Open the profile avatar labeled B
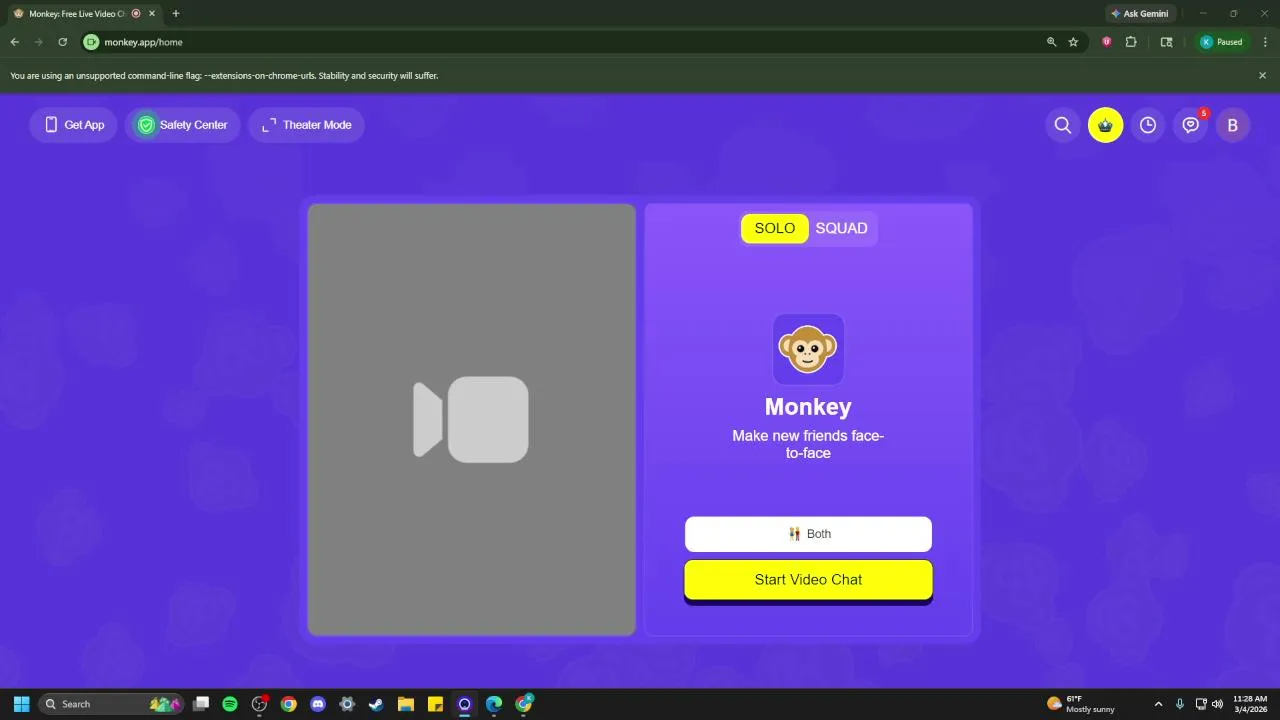Image resolution: width=1280 pixels, height=720 pixels. (1233, 125)
